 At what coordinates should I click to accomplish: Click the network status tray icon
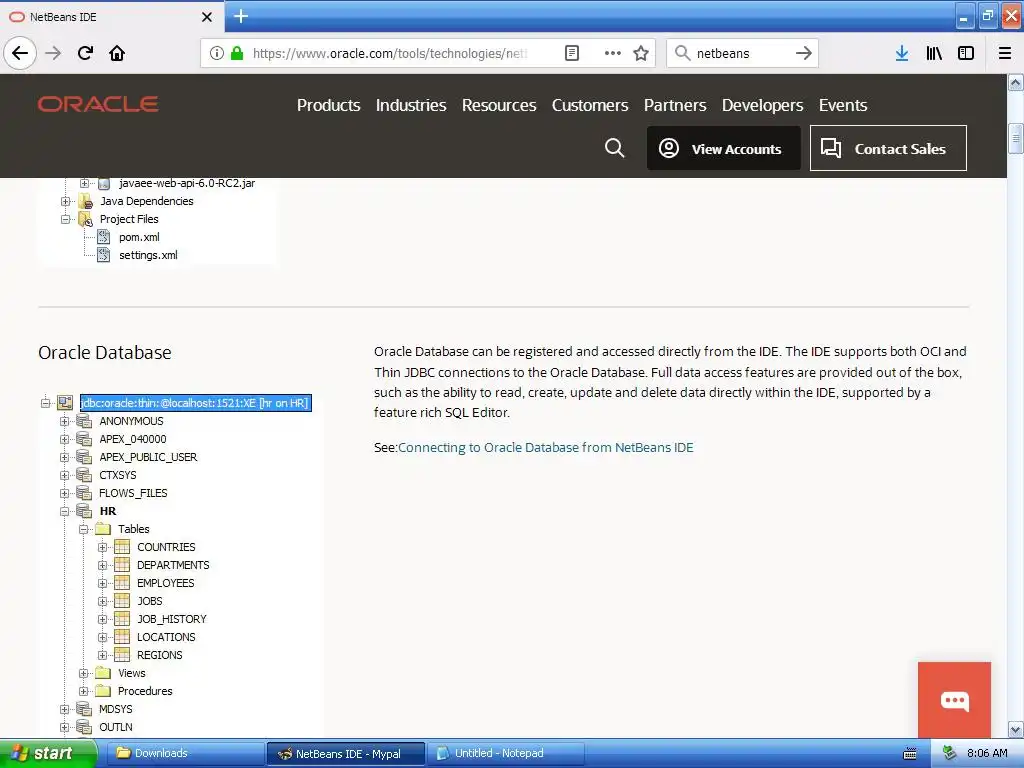[x=949, y=753]
